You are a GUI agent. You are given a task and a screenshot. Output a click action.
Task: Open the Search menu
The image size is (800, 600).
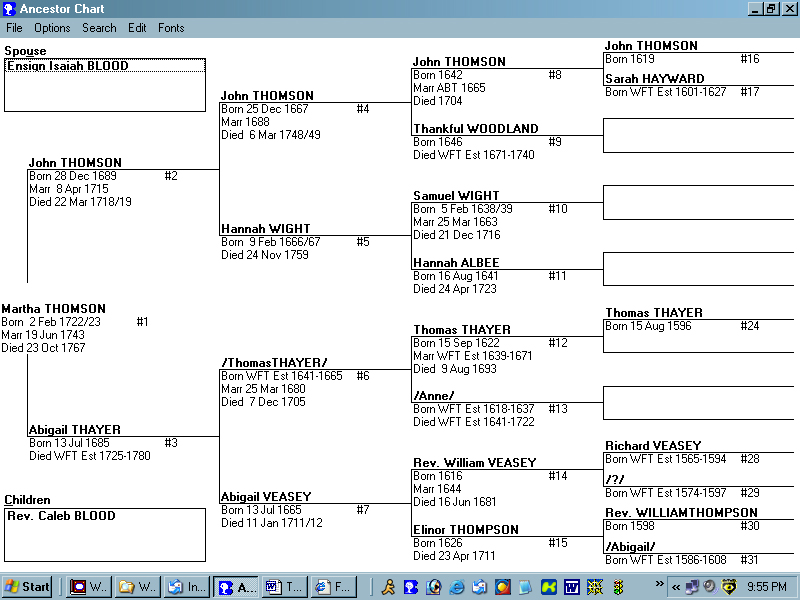click(x=99, y=28)
